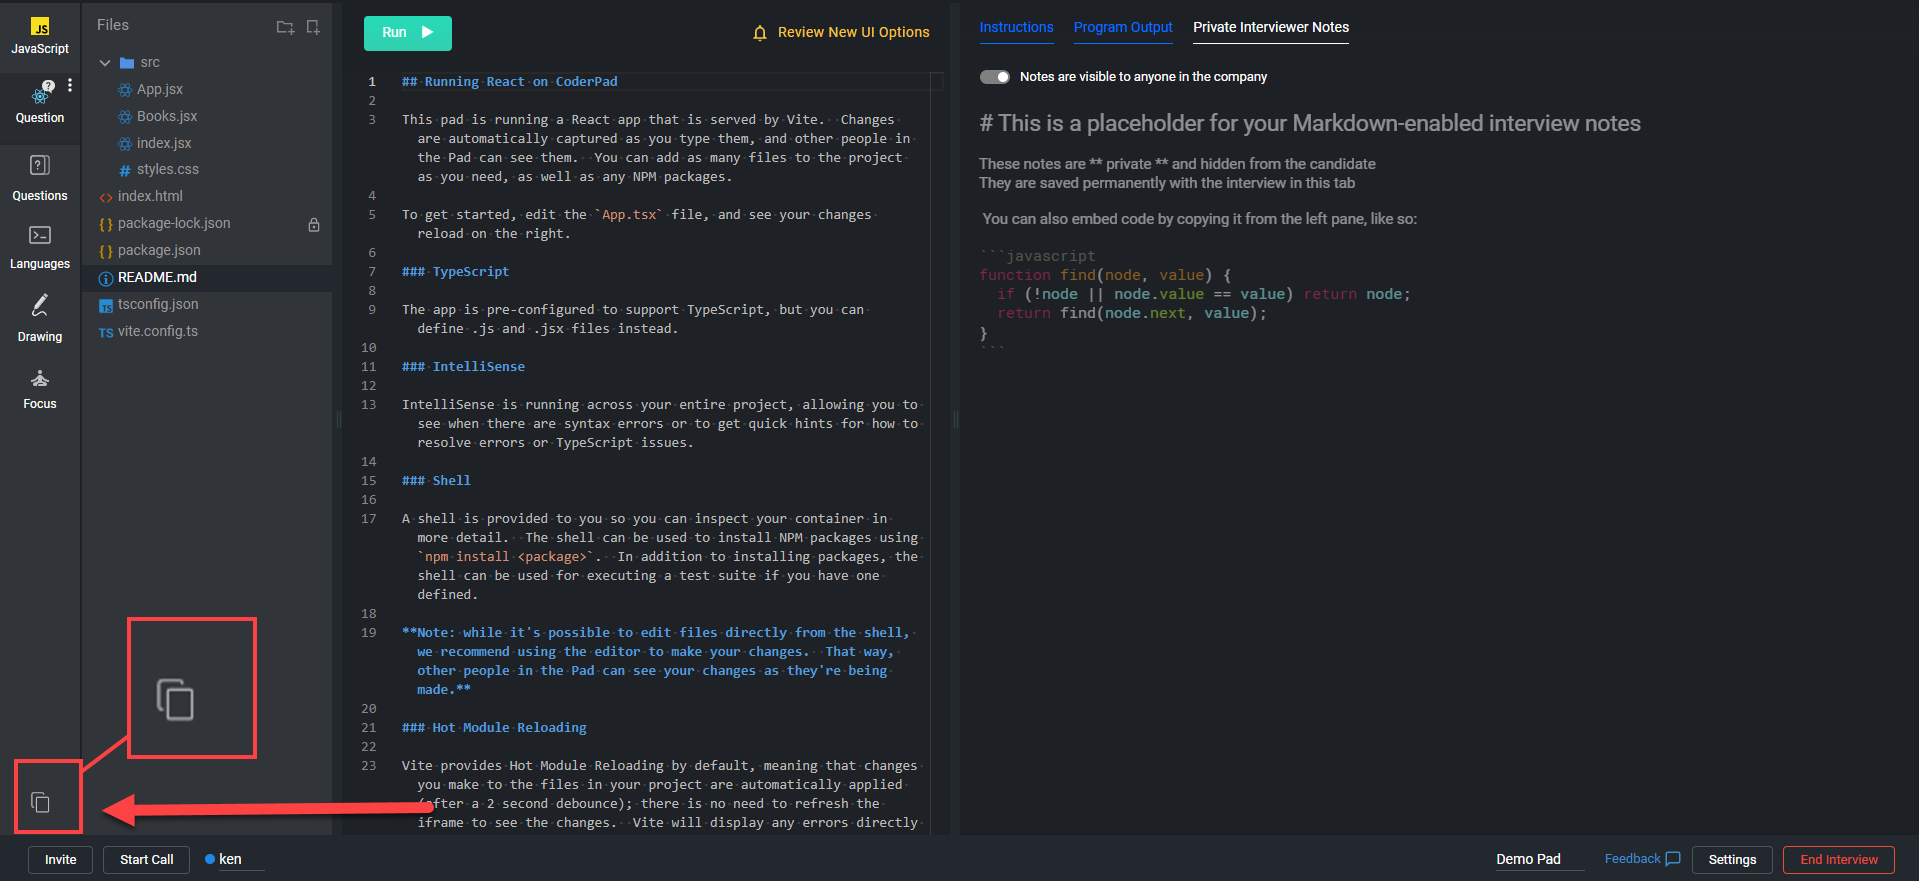This screenshot has width=1919, height=881.
Task: Click the Demo Pad title field
Action: pos(1538,860)
